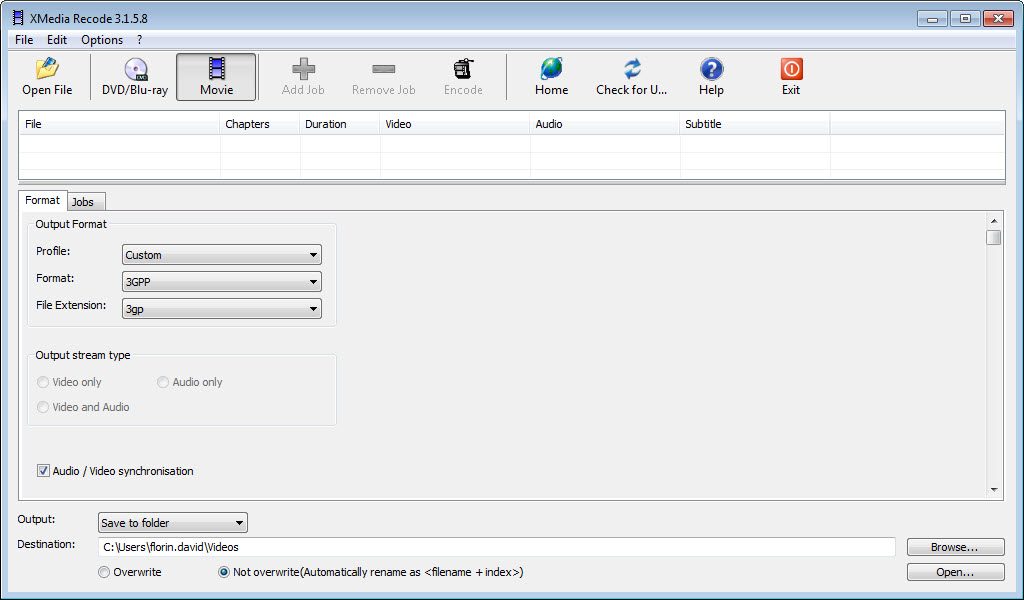
Task: Expand the Output dropdown Save to folder
Action: (x=172, y=523)
